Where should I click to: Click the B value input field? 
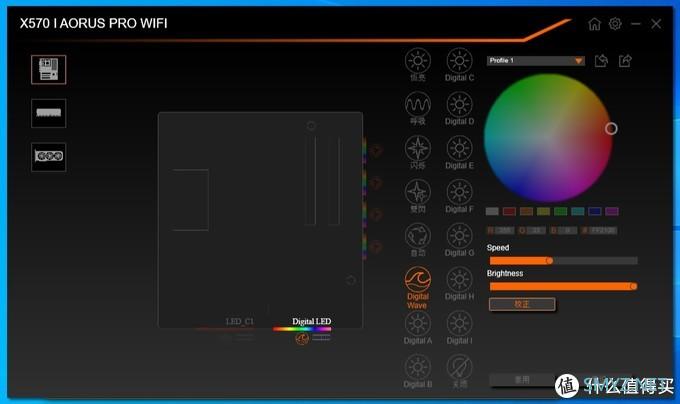pos(567,230)
